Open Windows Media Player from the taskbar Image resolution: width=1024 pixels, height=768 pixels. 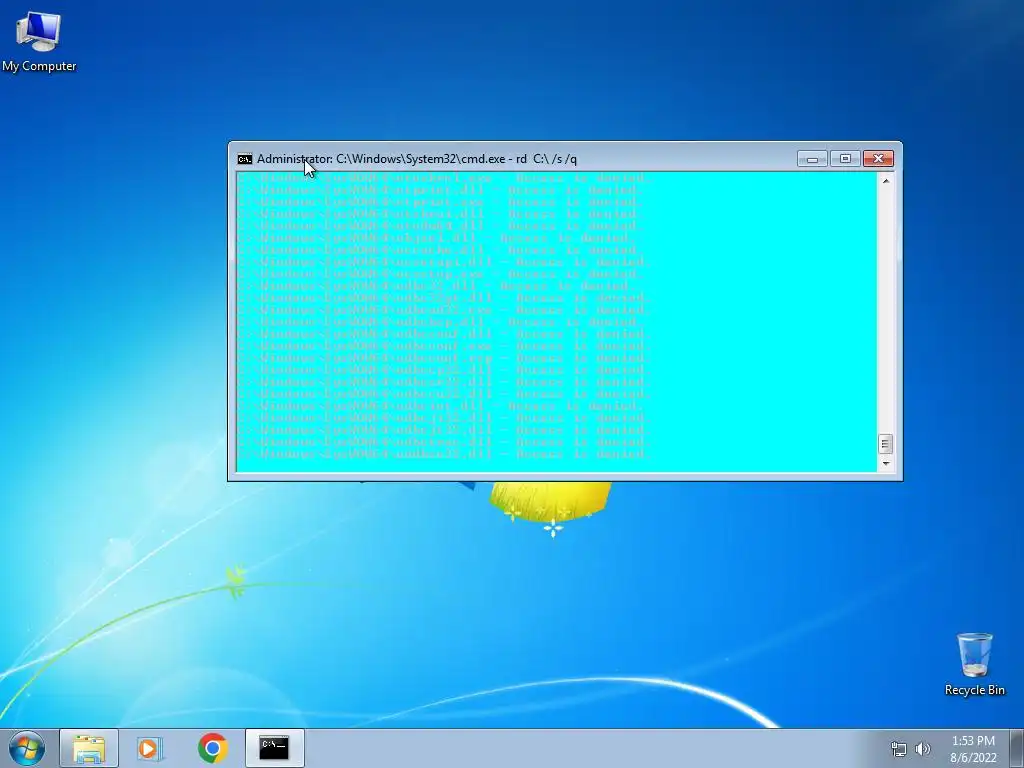150,748
